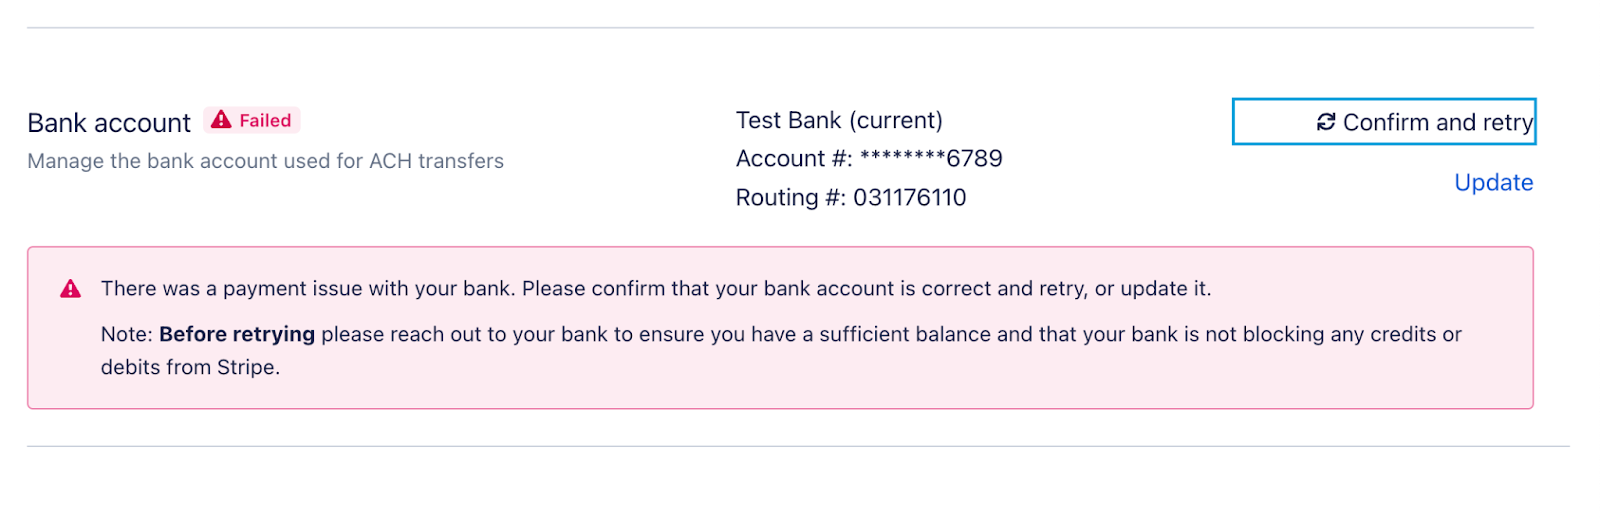The width and height of the screenshot is (1600, 519).
Task: Click the Note: label in alert
Action: [126, 334]
